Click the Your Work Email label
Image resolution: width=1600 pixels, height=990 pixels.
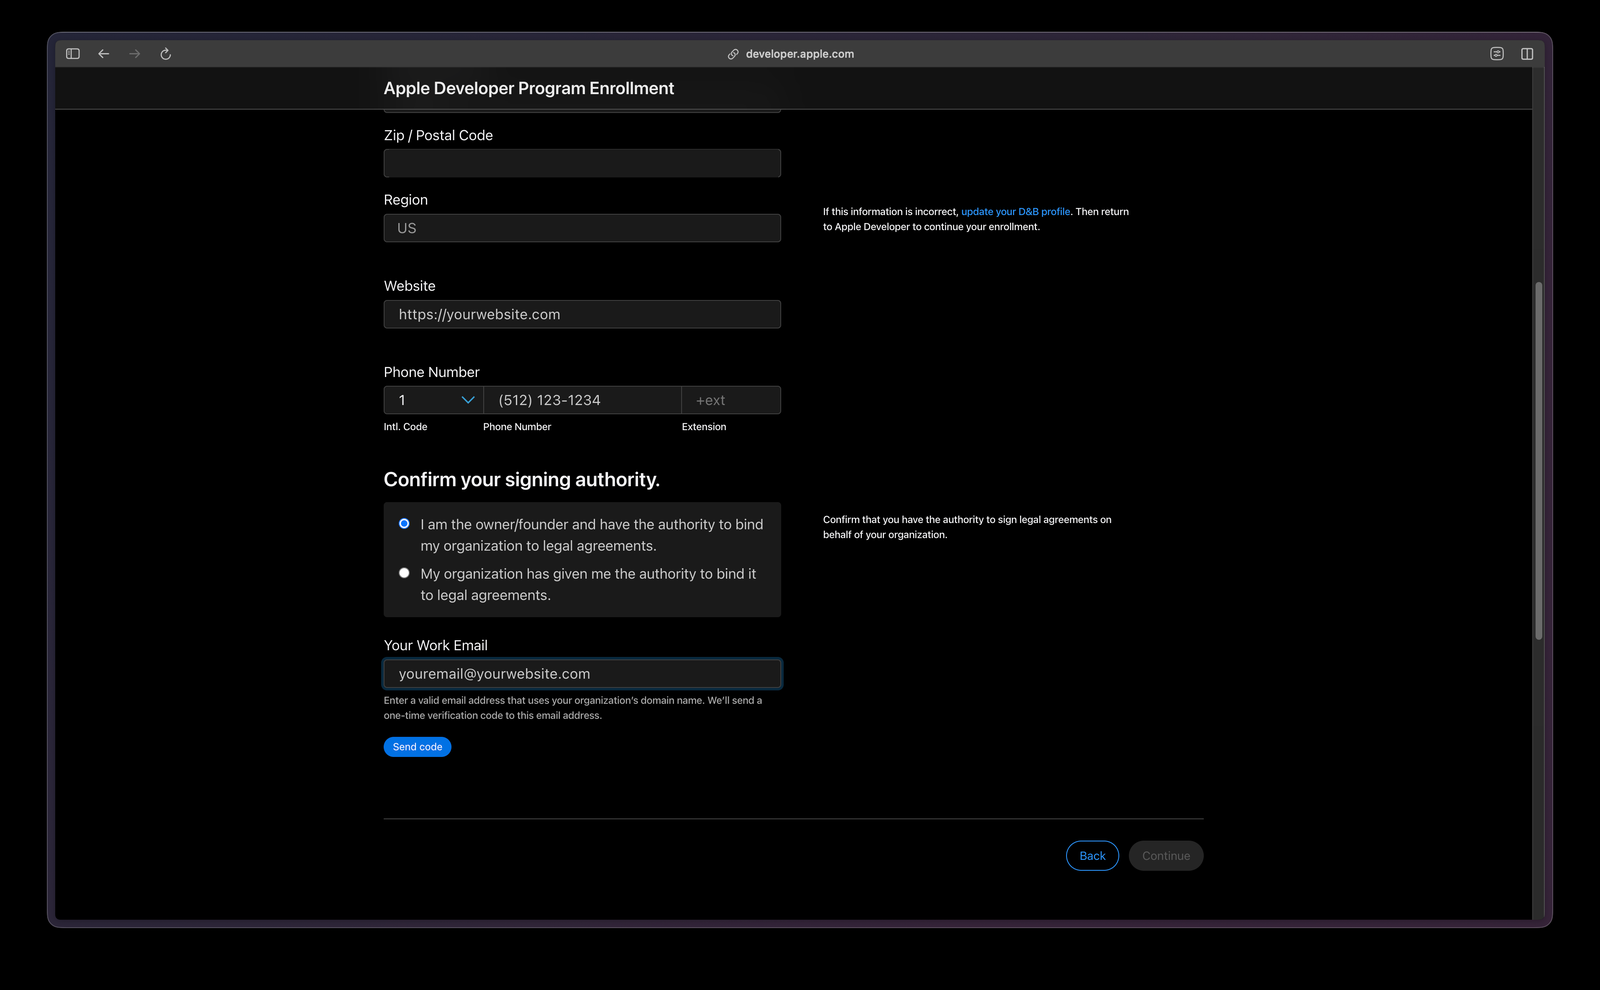click(x=436, y=646)
